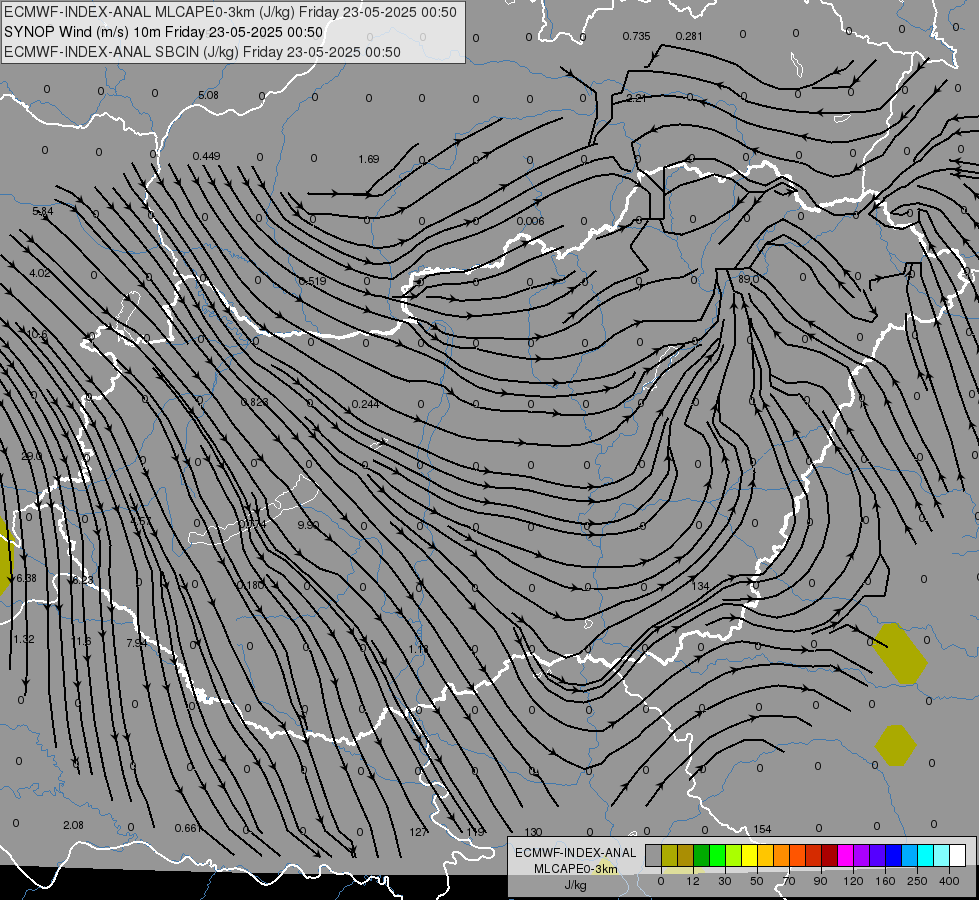This screenshot has width=979, height=900.
Task: Click the map value 130
Action: [x=533, y=832]
